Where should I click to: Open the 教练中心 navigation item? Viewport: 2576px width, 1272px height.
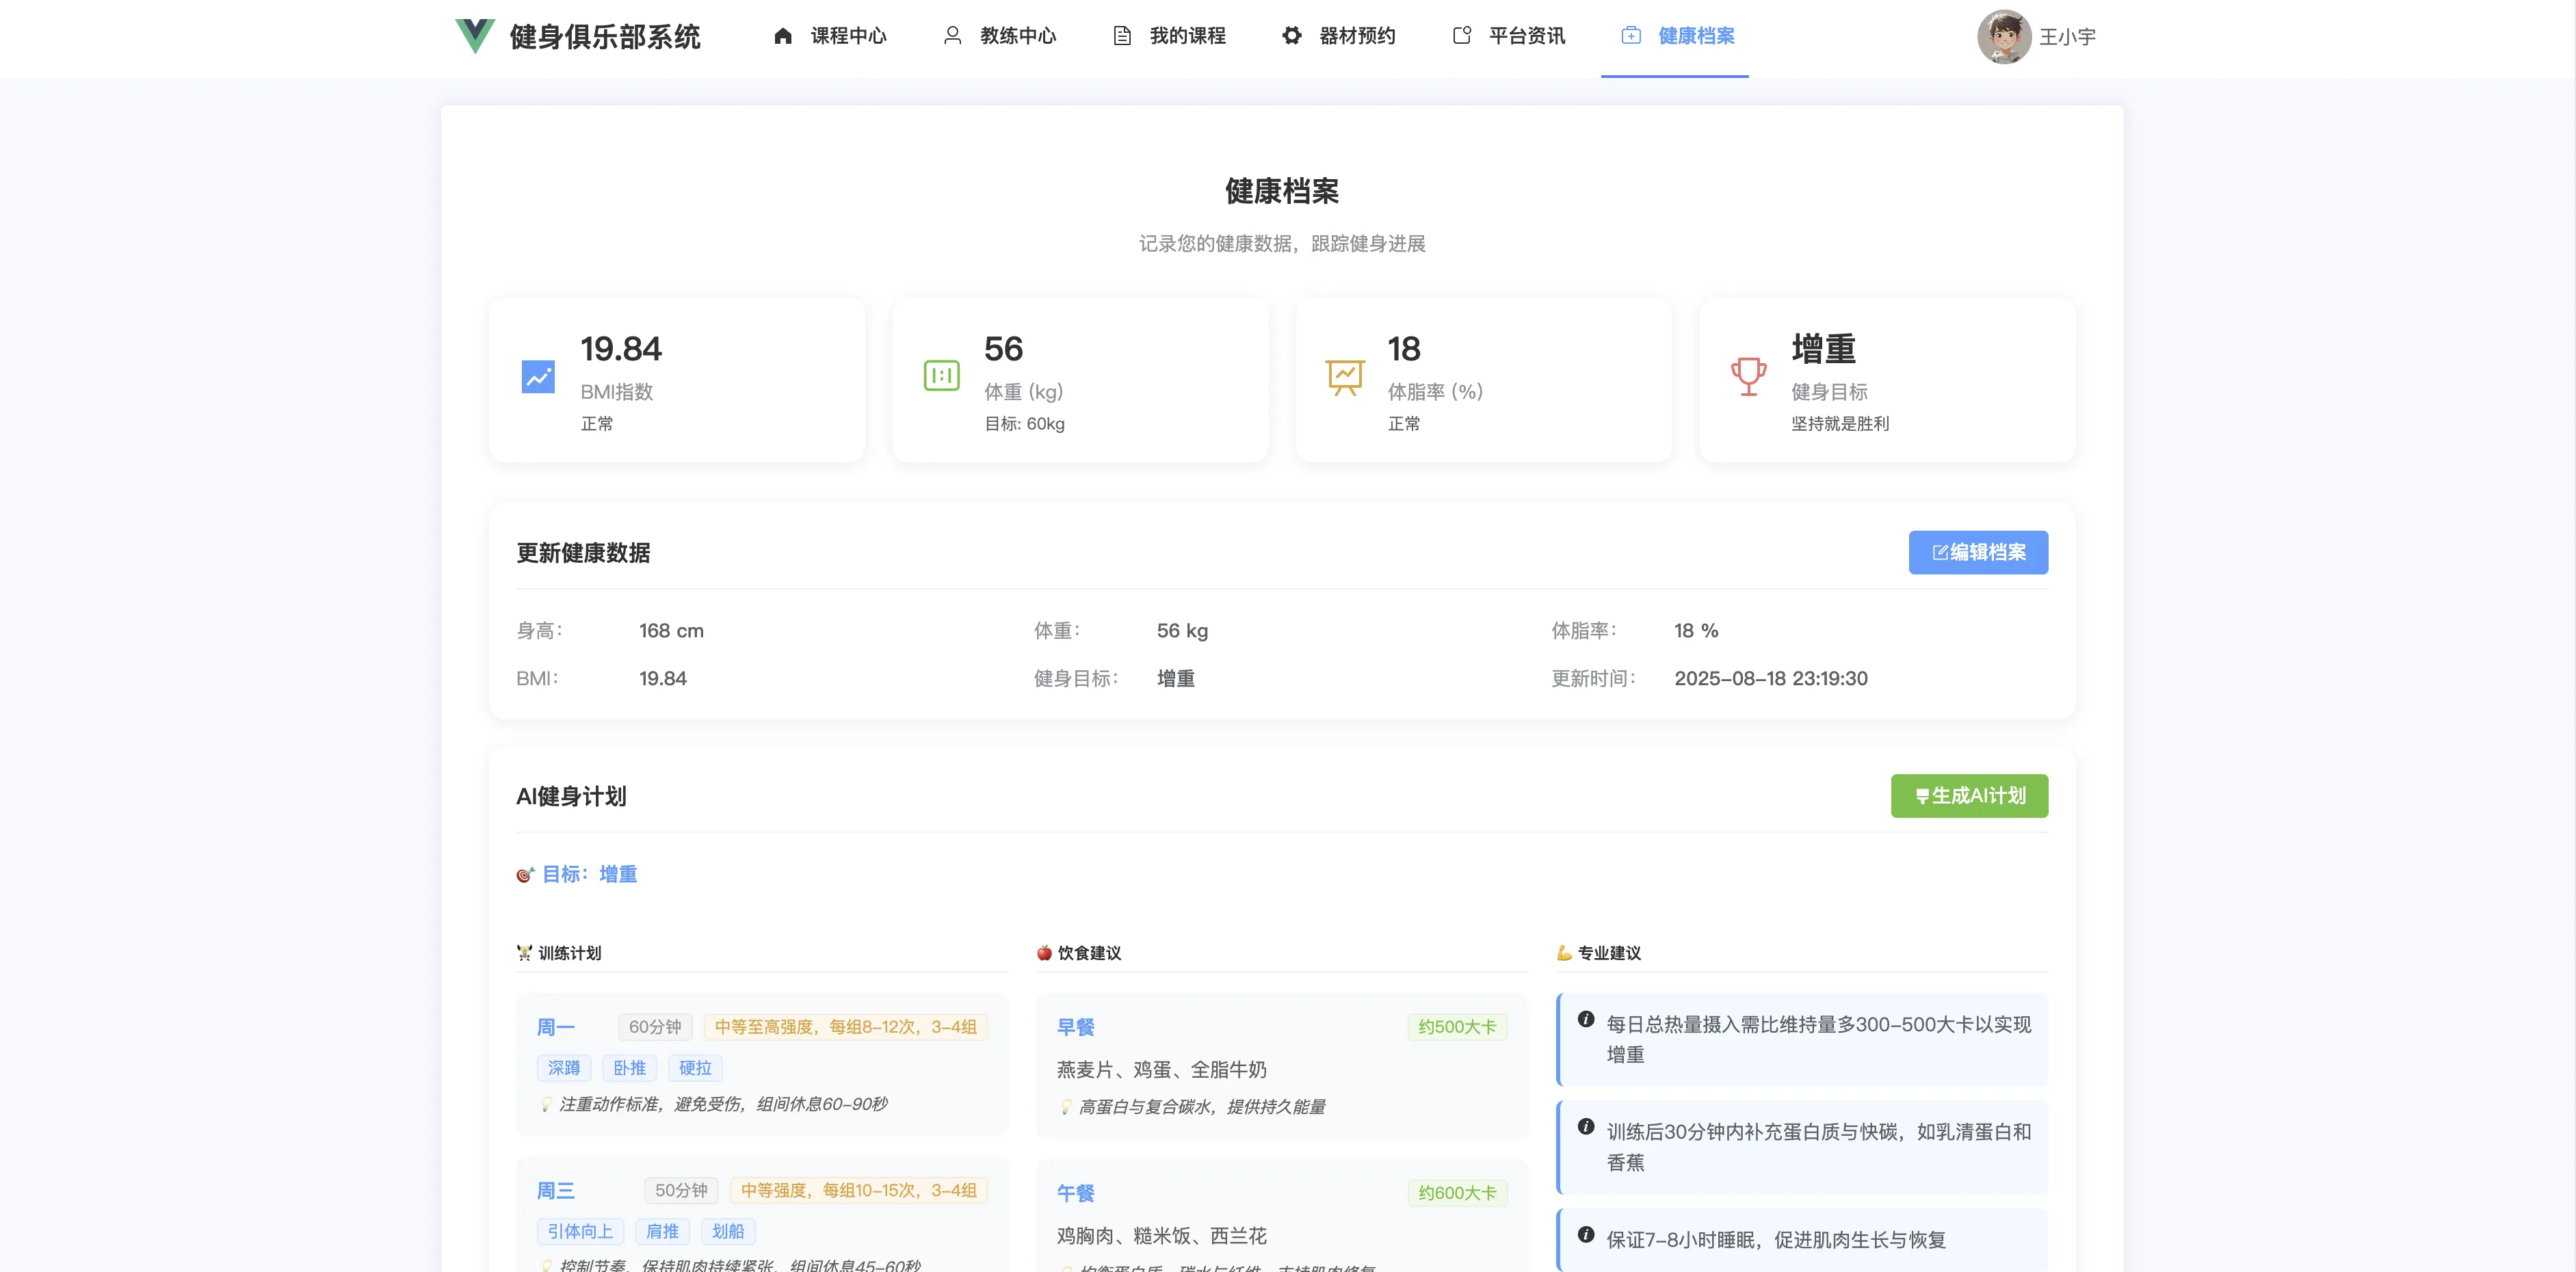click(1017, 36)
